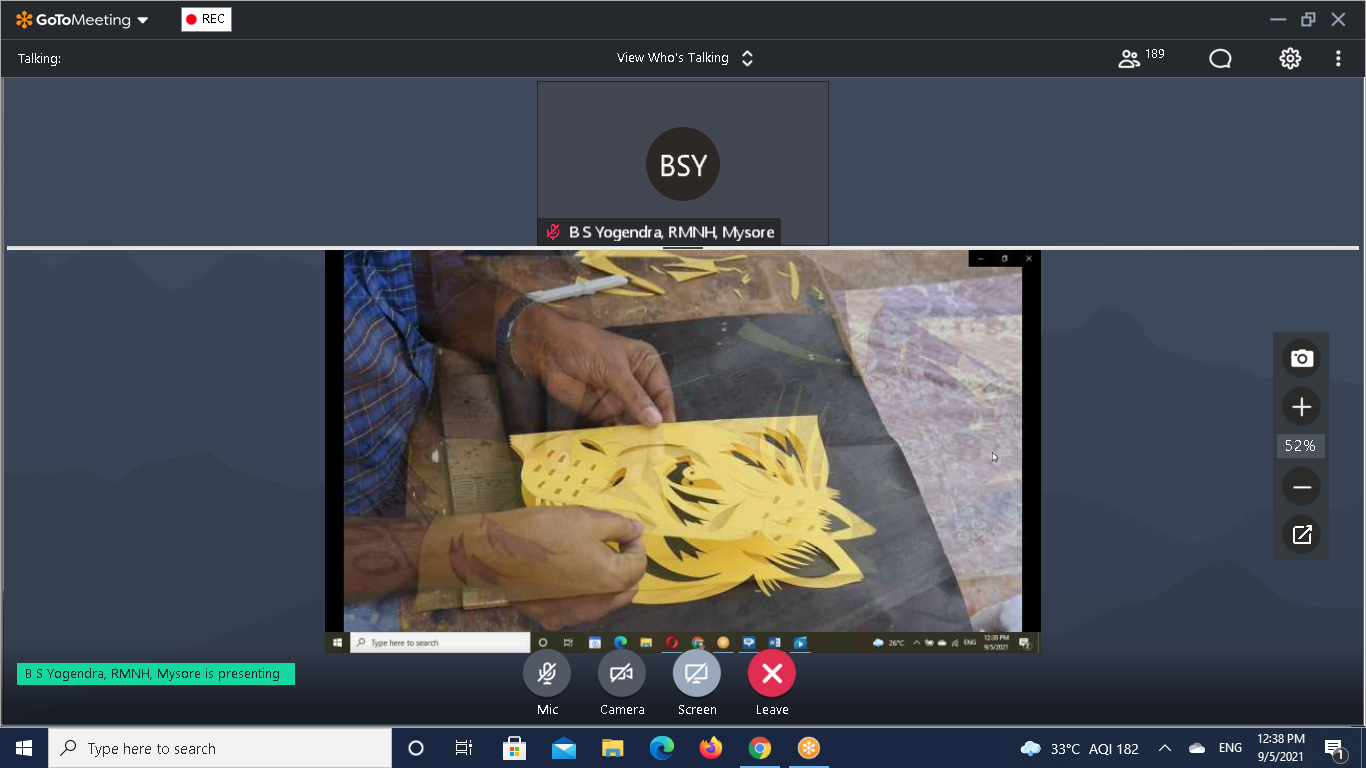Leave the meeting
Viewport: 1366px width, 768px height.
click(772, 674)
